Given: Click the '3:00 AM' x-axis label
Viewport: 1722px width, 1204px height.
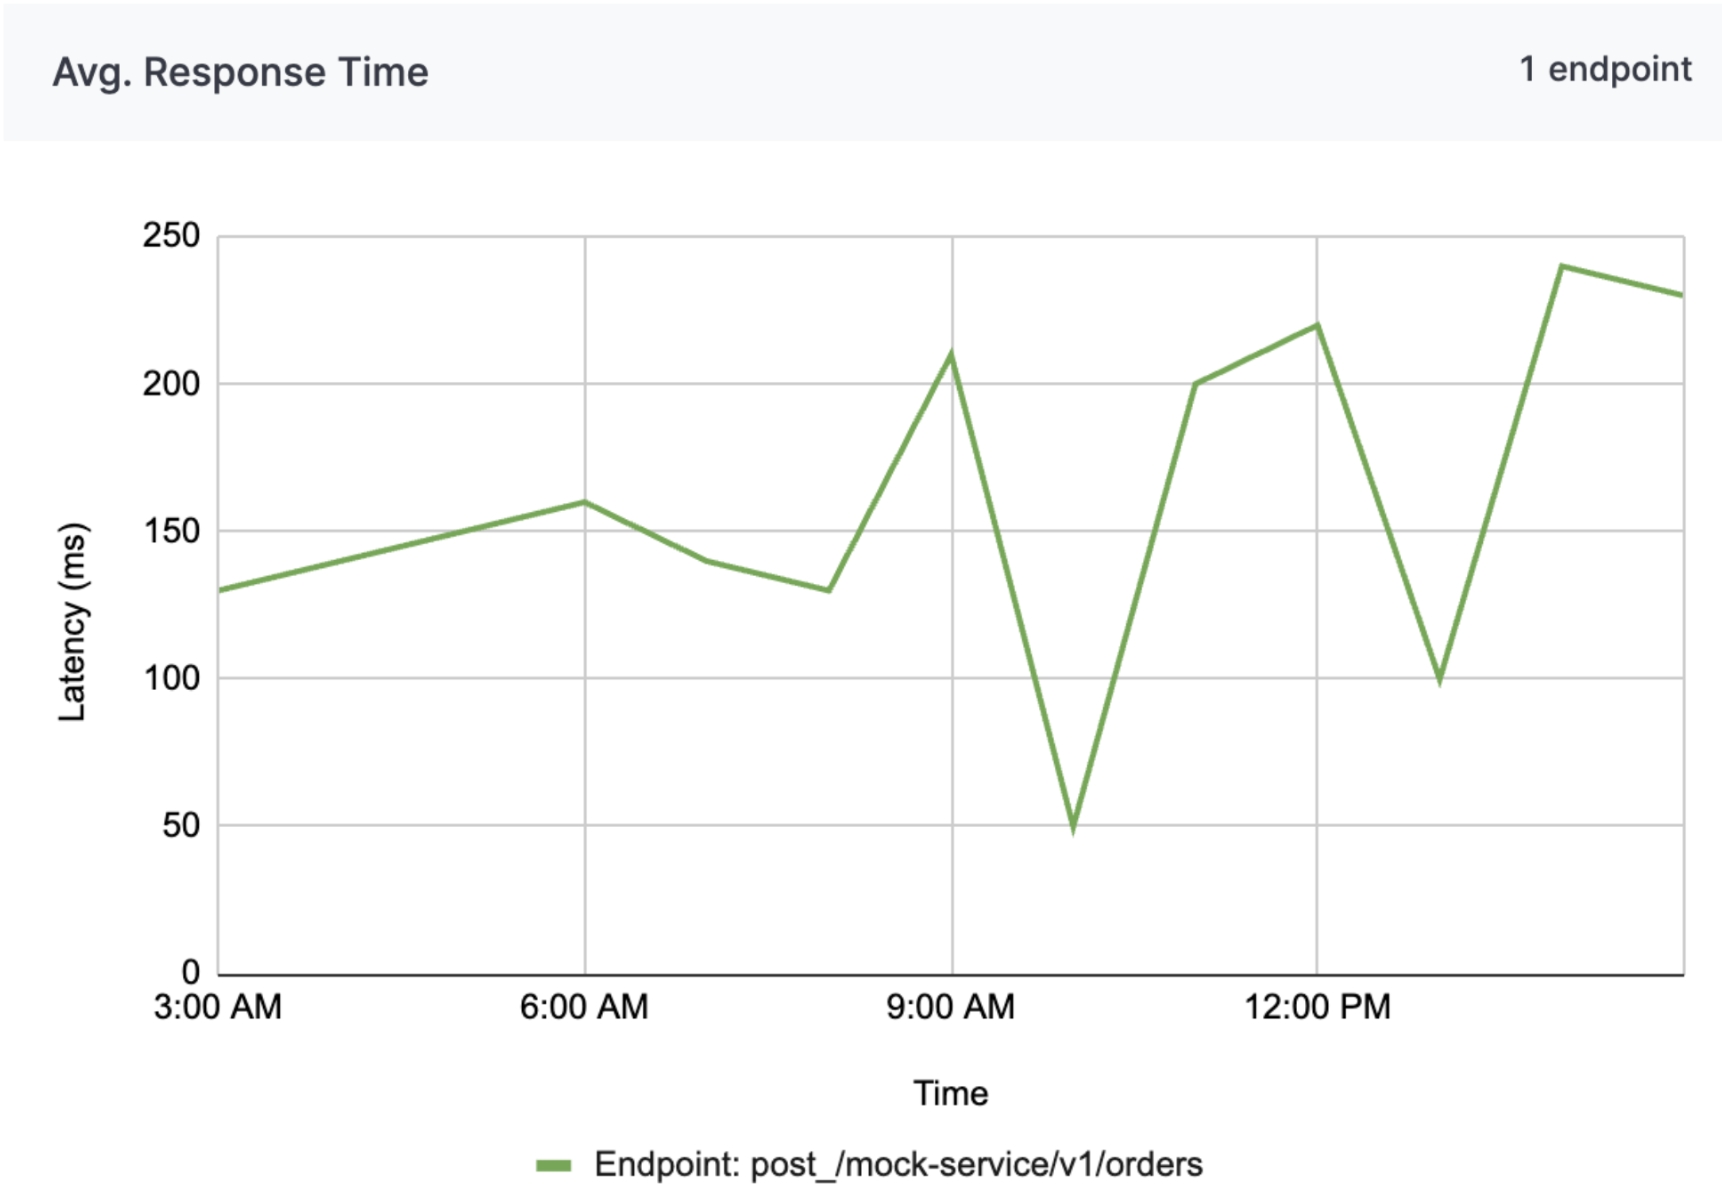Looking at the screenshot, I should click(x=218, y=1007).
